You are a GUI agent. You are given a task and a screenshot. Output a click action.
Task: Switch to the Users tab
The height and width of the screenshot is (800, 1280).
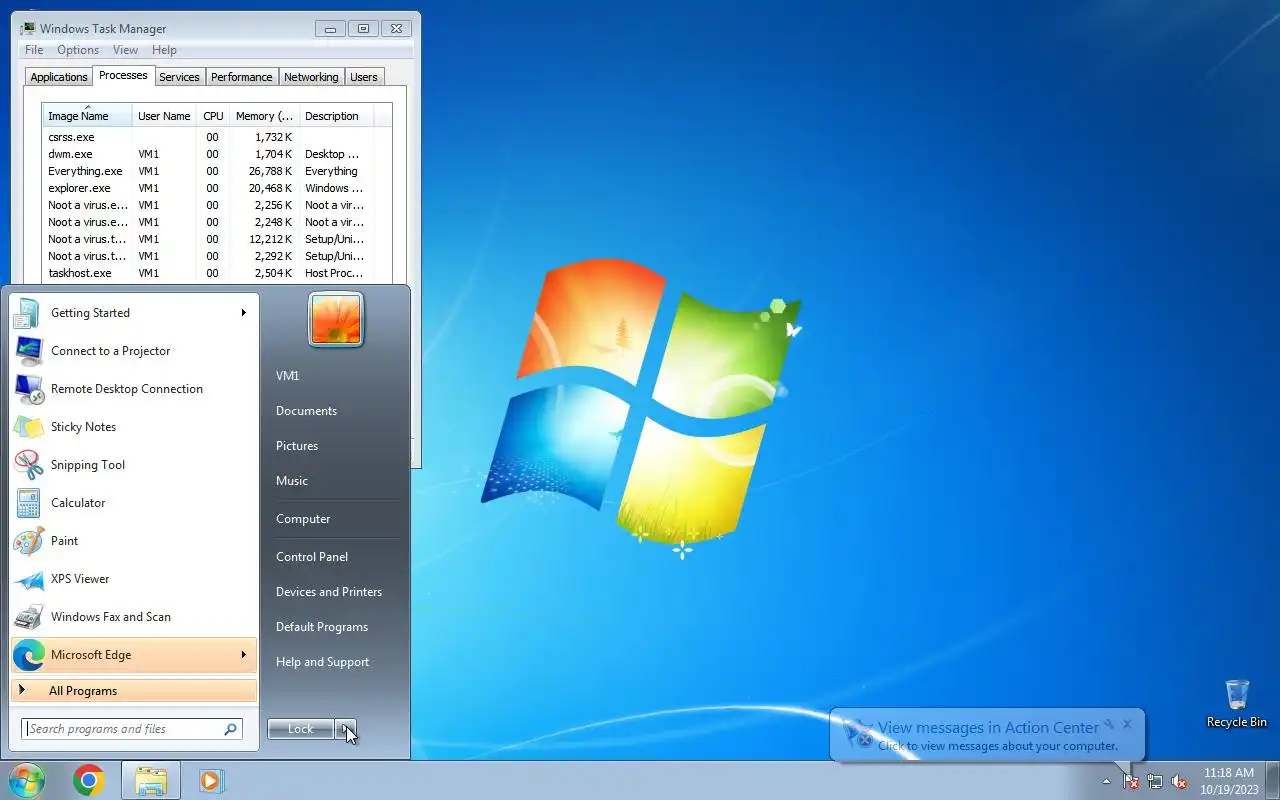(x=364, y=77)
